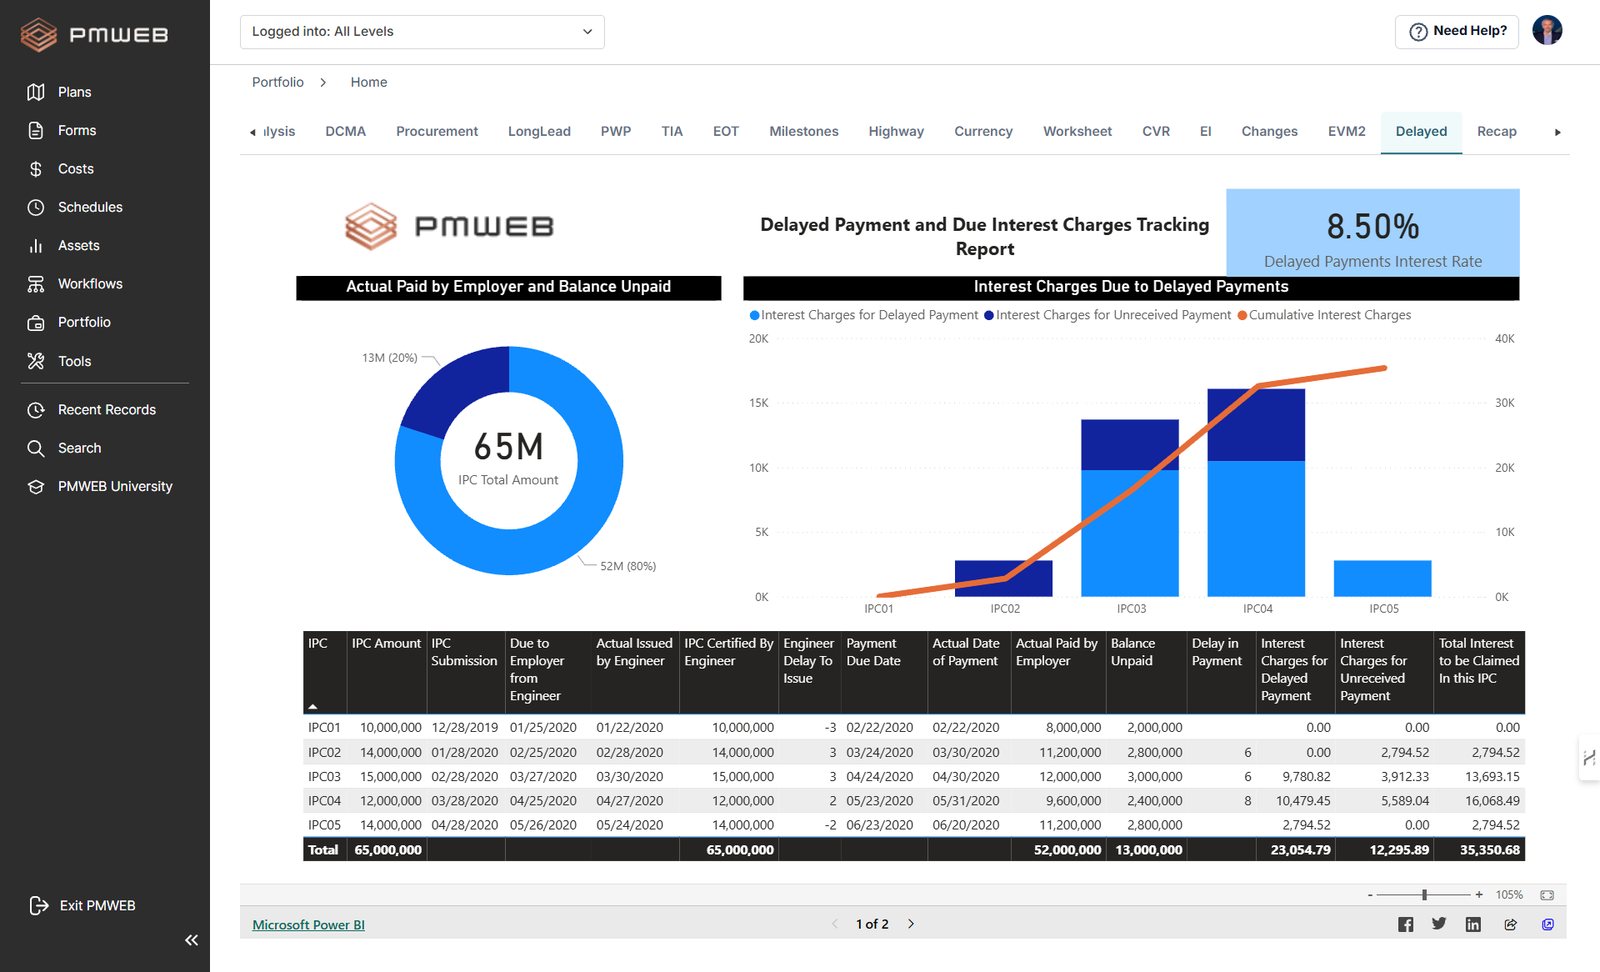Image resolution: width=1600 pixels, height=972 pixels.
Task: Open the user profile avatar
Action: pyautogui.click(x=1547, y=31)
